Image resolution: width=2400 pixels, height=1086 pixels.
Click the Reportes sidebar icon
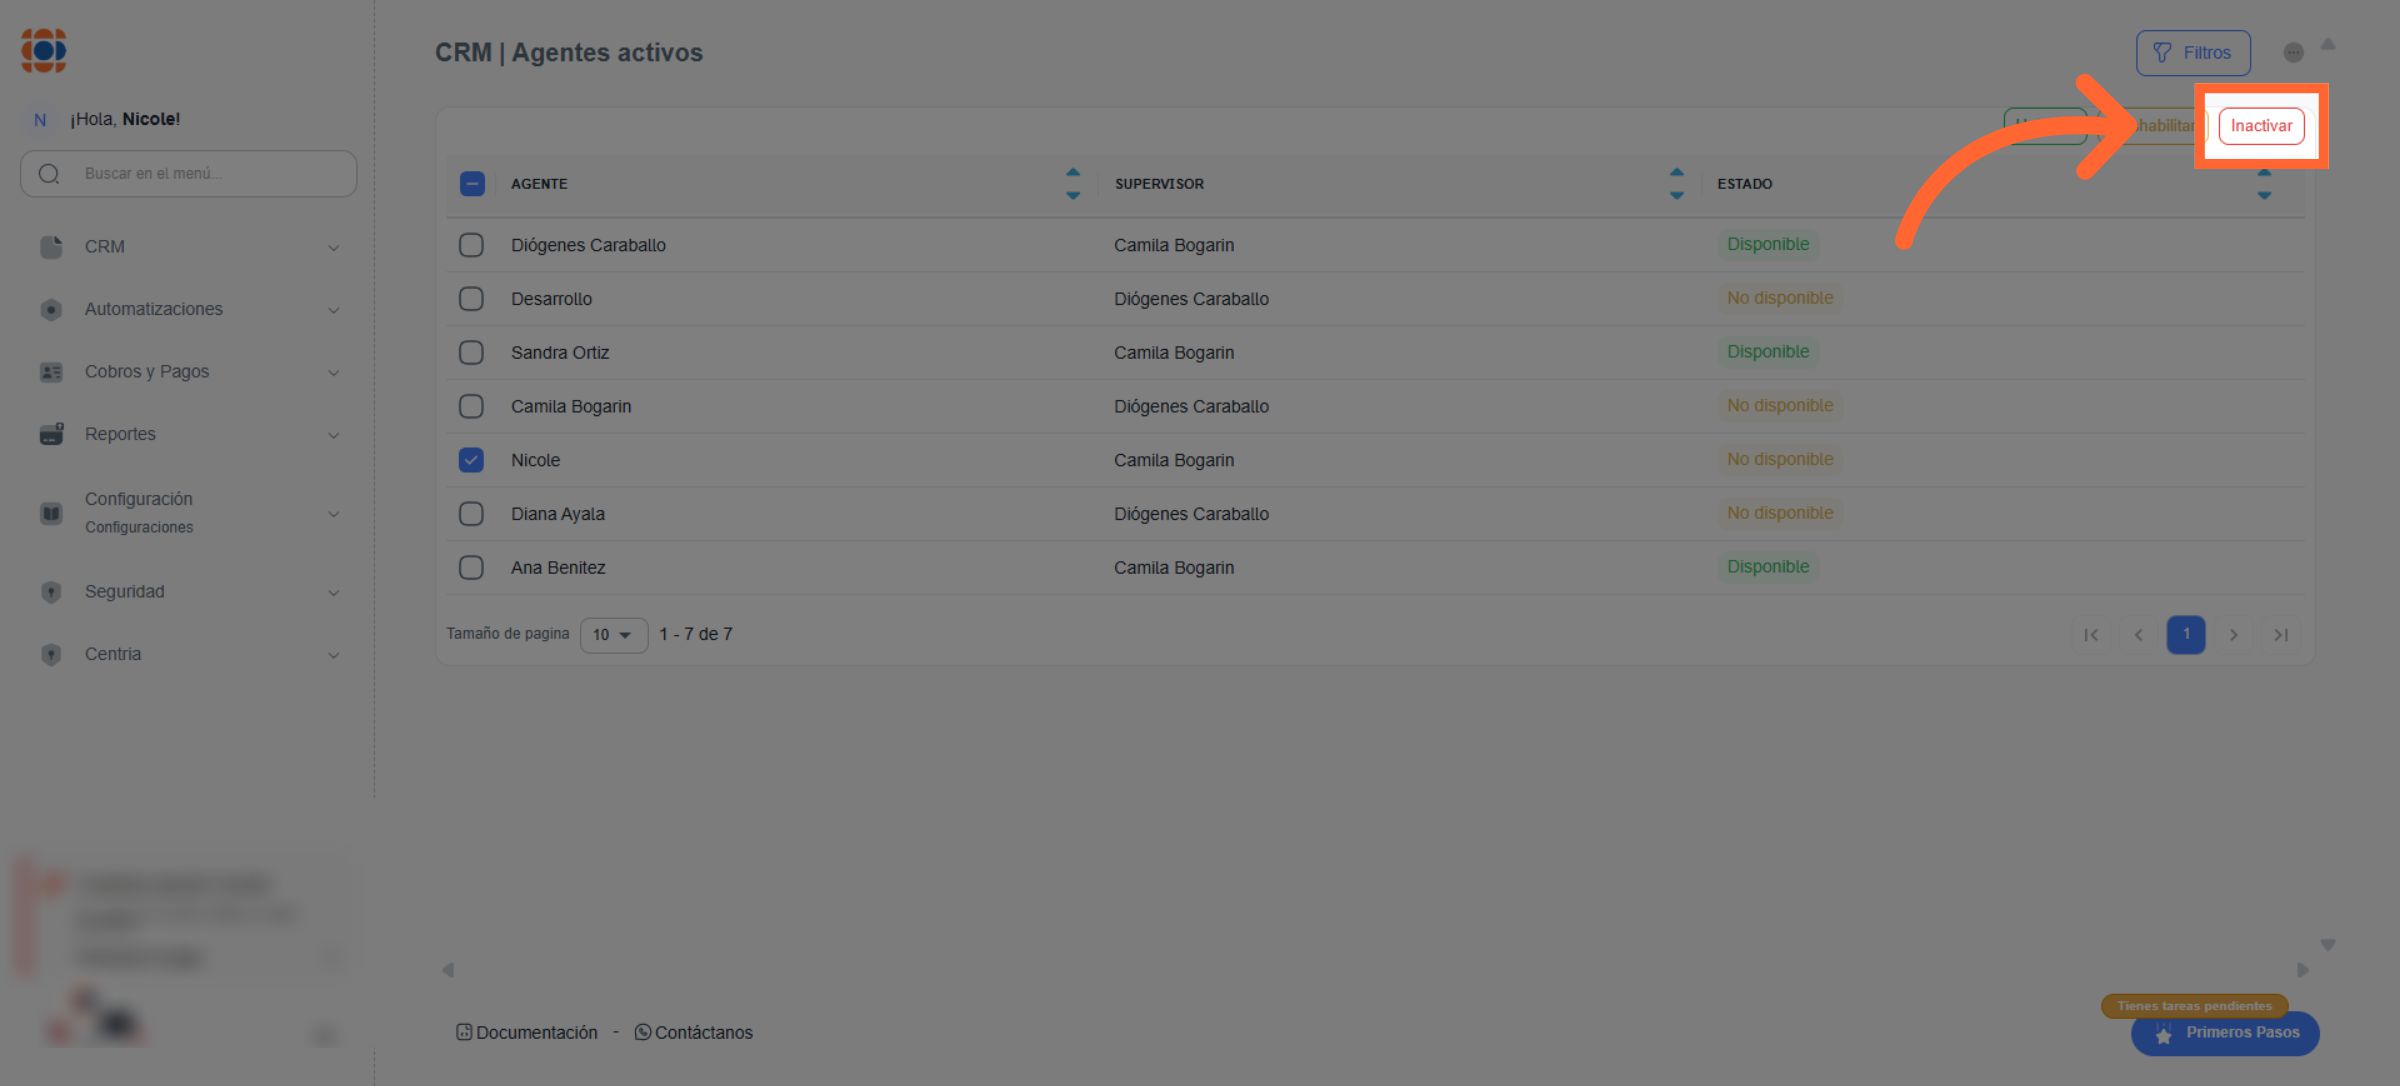pyautogui.click(x=51, y=434)
